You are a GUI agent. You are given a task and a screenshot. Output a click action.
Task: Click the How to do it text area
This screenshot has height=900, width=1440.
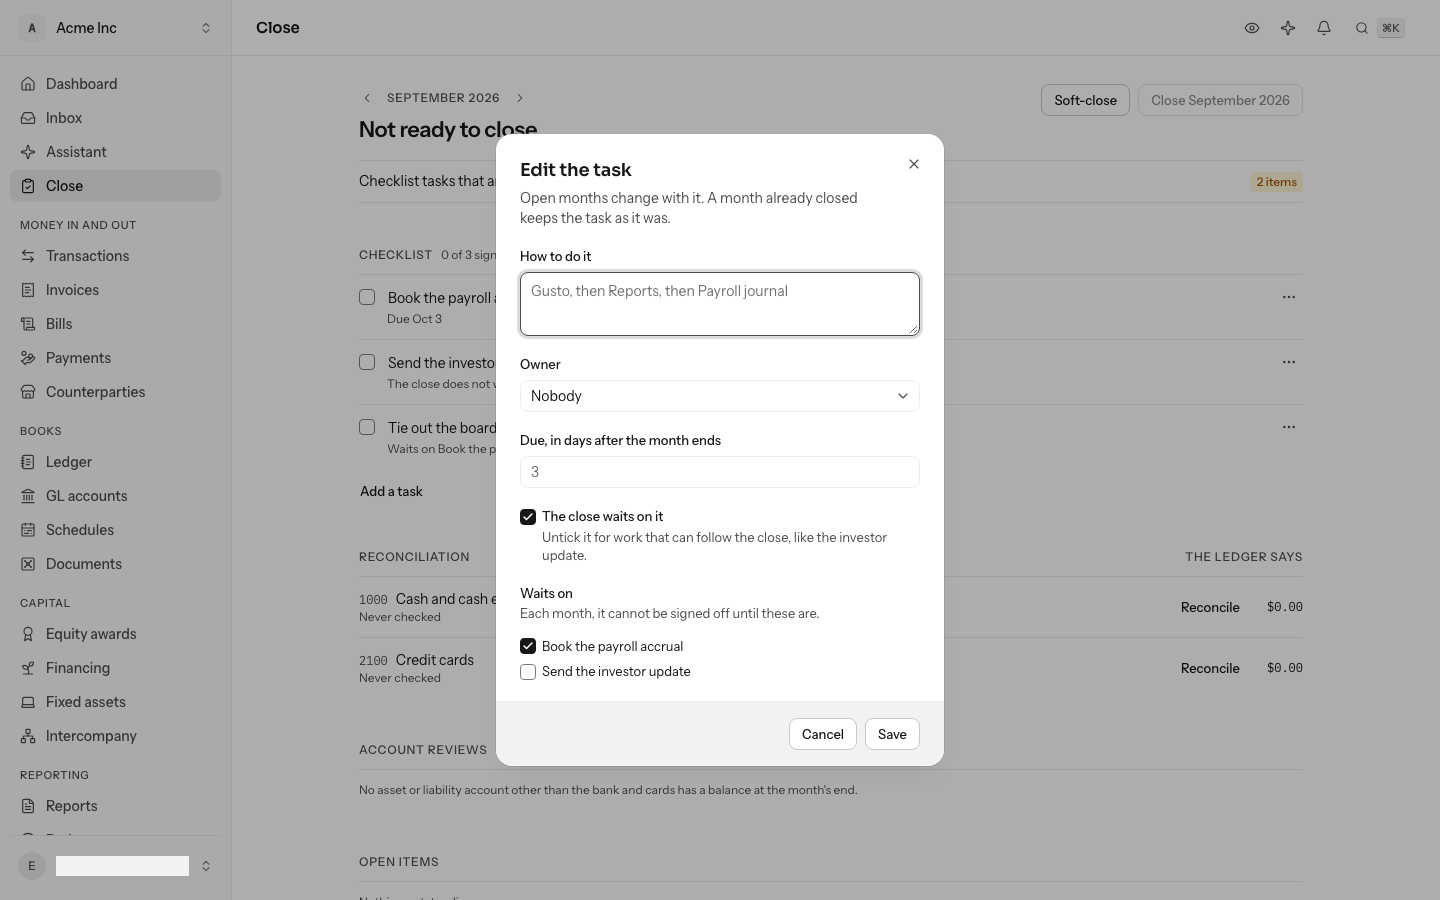pyautogui.click(x=720, y=304)
